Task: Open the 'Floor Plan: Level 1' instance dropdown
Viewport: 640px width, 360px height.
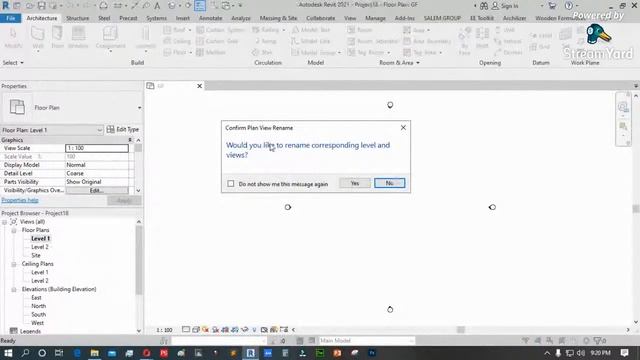Action: pyautogui.click(x=99, y=130)
